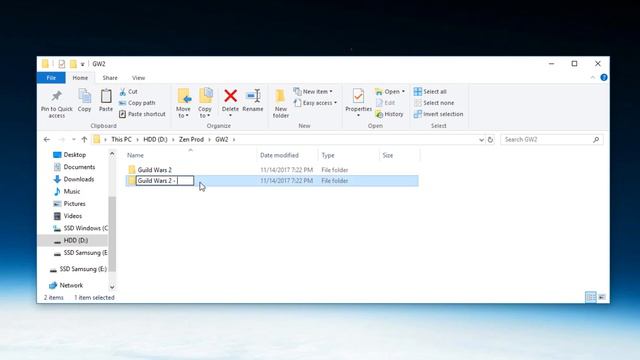
Task: Click the Copy ribbon icon
Action: 84,96
